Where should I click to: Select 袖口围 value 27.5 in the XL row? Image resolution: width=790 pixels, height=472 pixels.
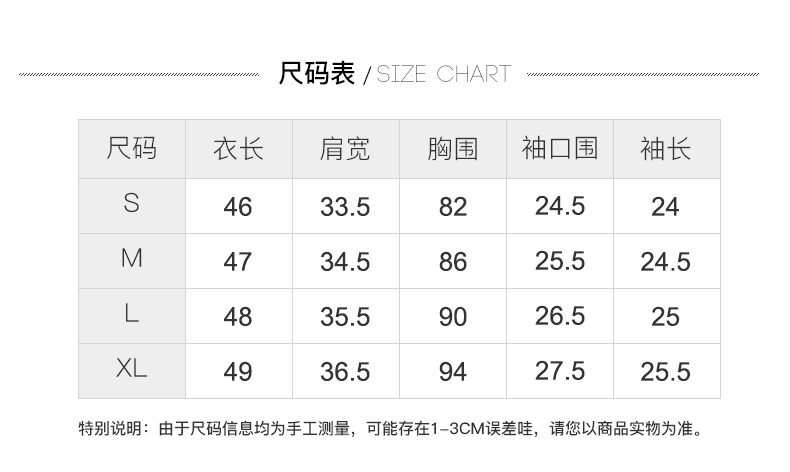(560, 371)
